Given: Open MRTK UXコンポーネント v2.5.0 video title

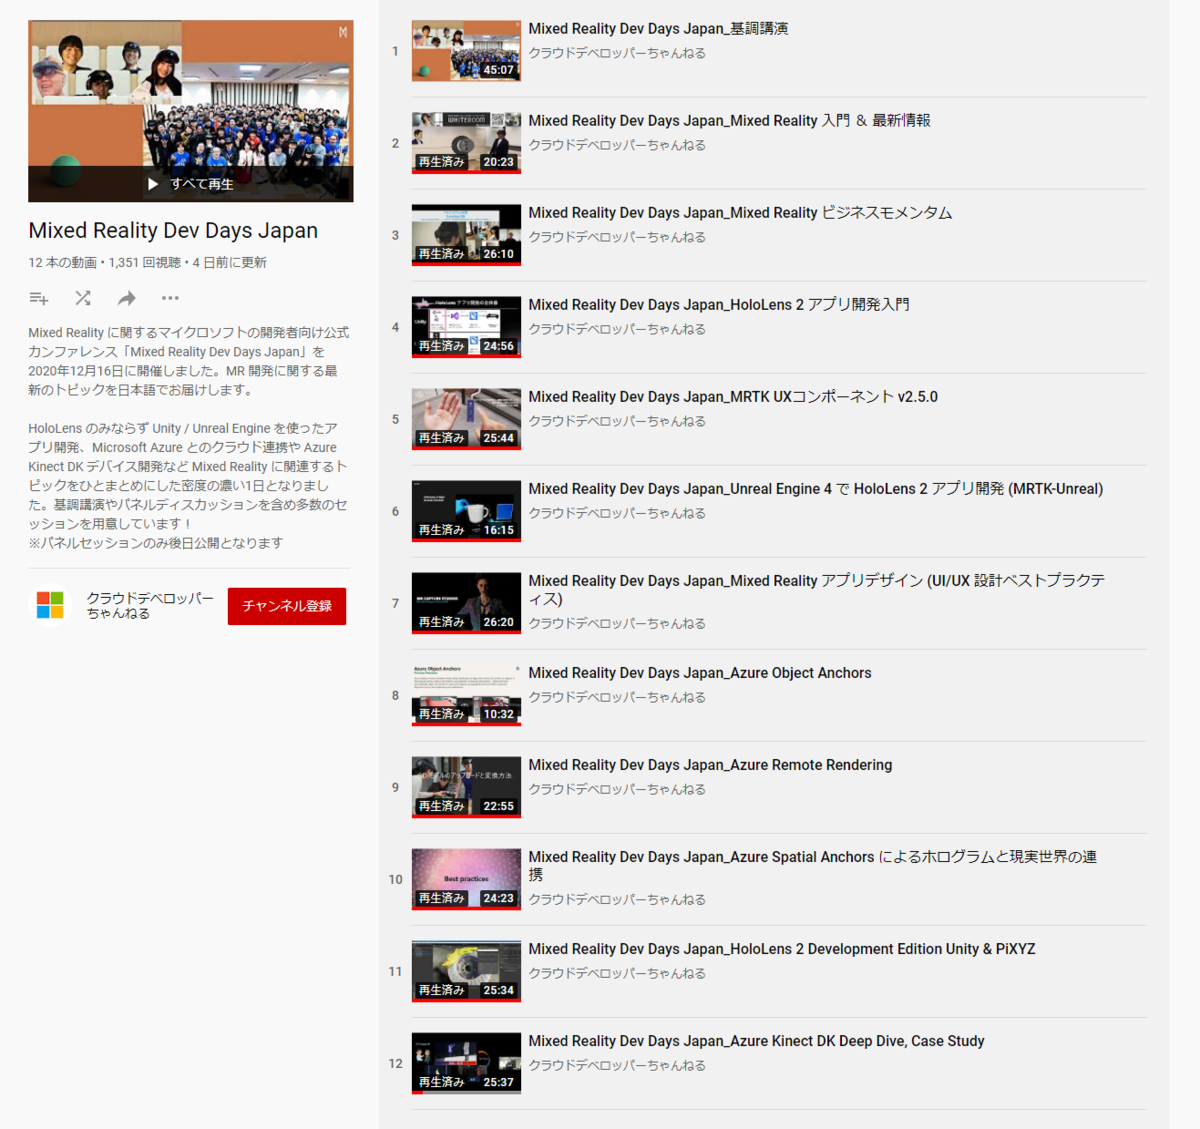Looking at the screenshot, I should (733, 397).
